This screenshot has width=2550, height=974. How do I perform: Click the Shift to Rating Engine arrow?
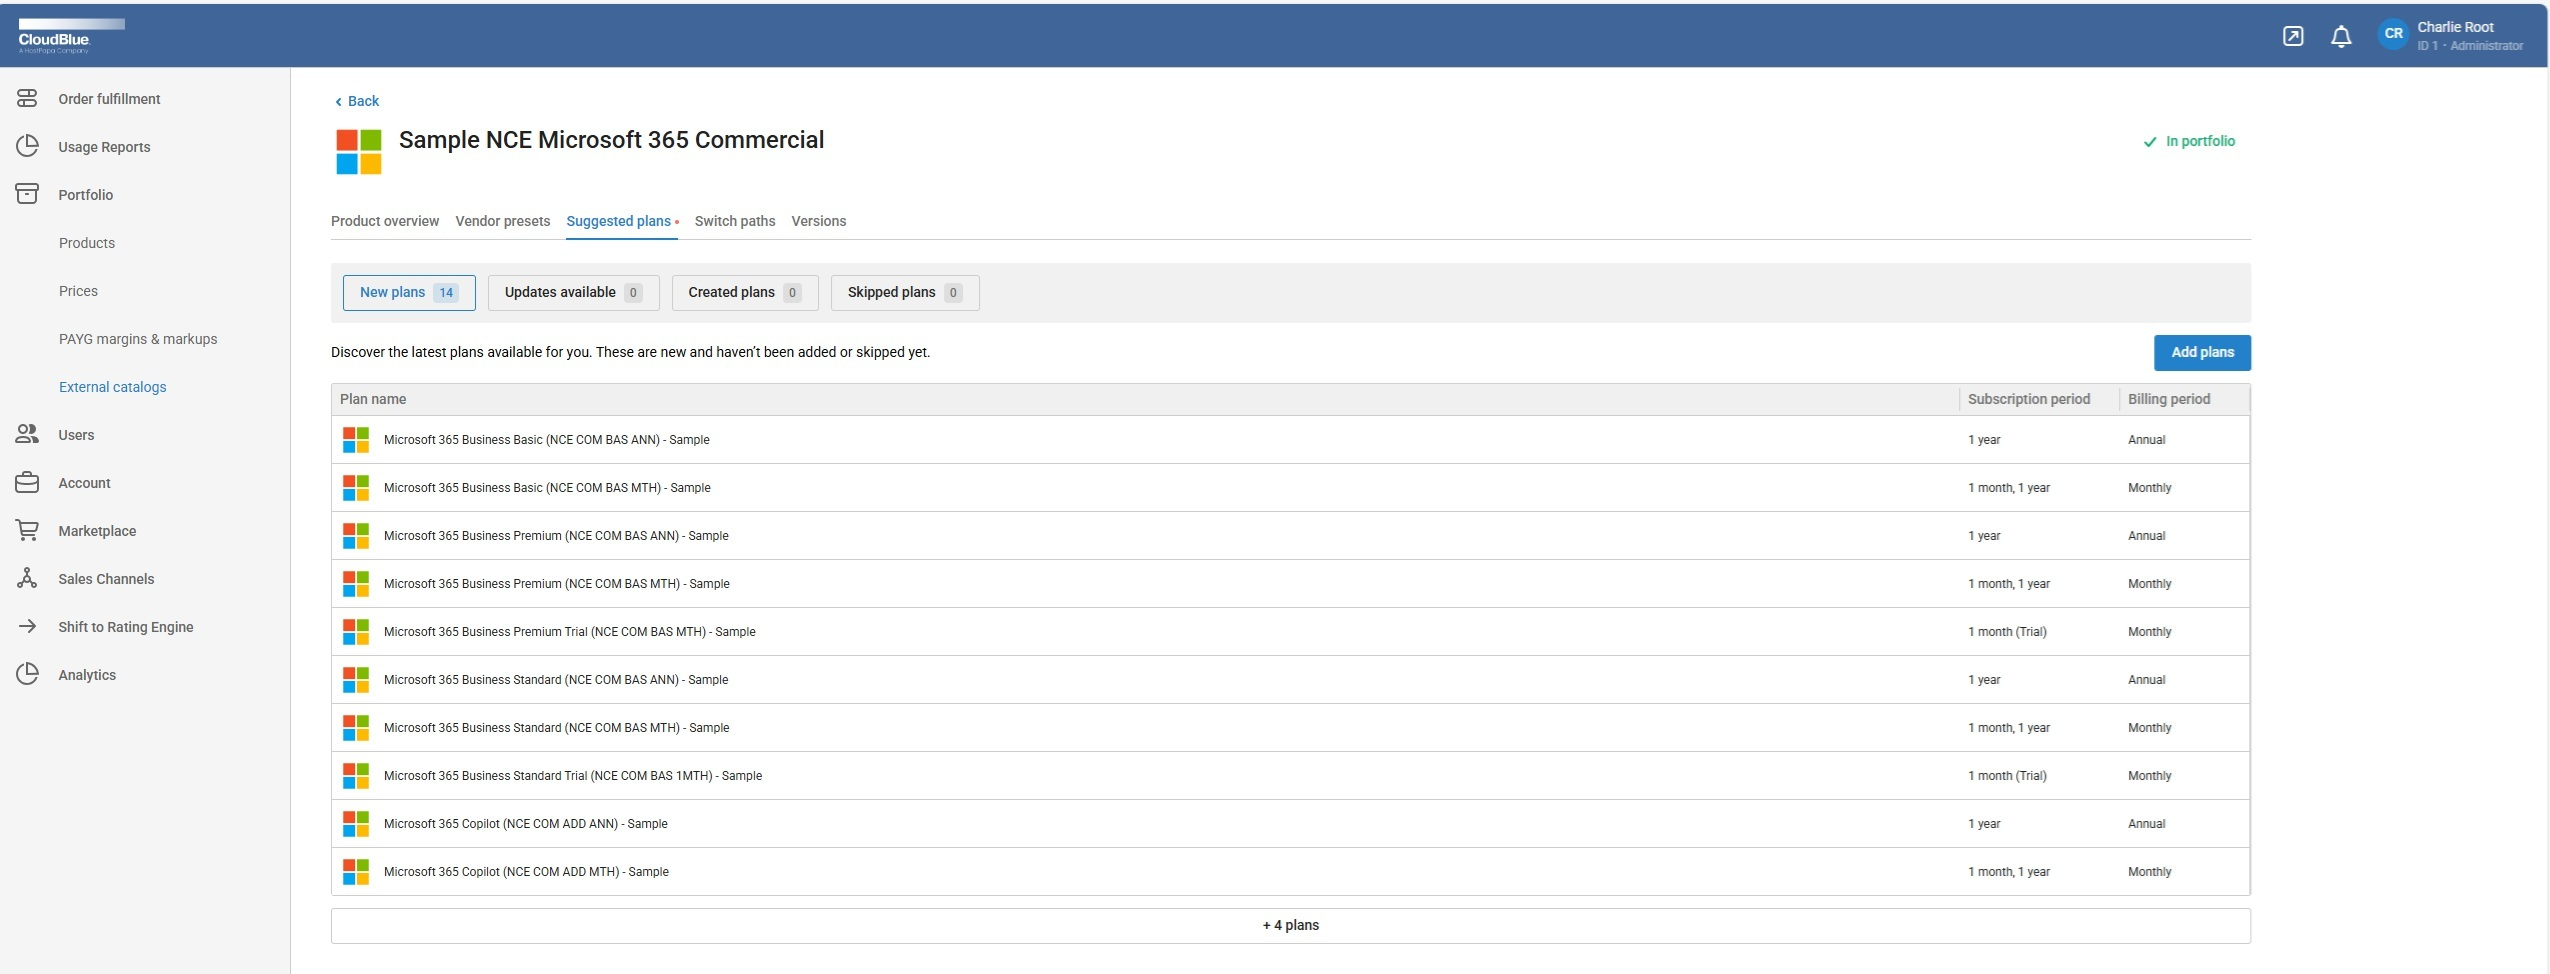[x=27, y=627]
